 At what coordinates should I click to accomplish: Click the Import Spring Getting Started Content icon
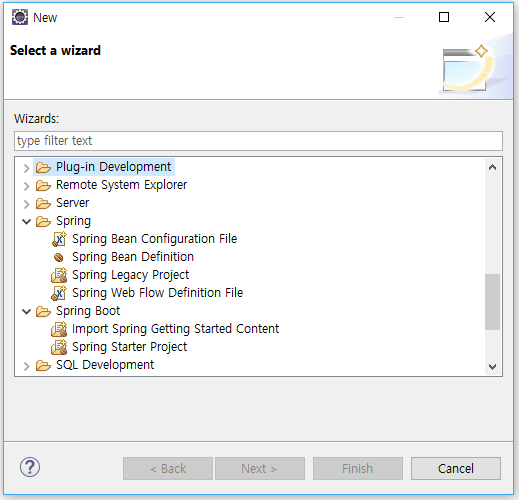[x=59, y=329]
